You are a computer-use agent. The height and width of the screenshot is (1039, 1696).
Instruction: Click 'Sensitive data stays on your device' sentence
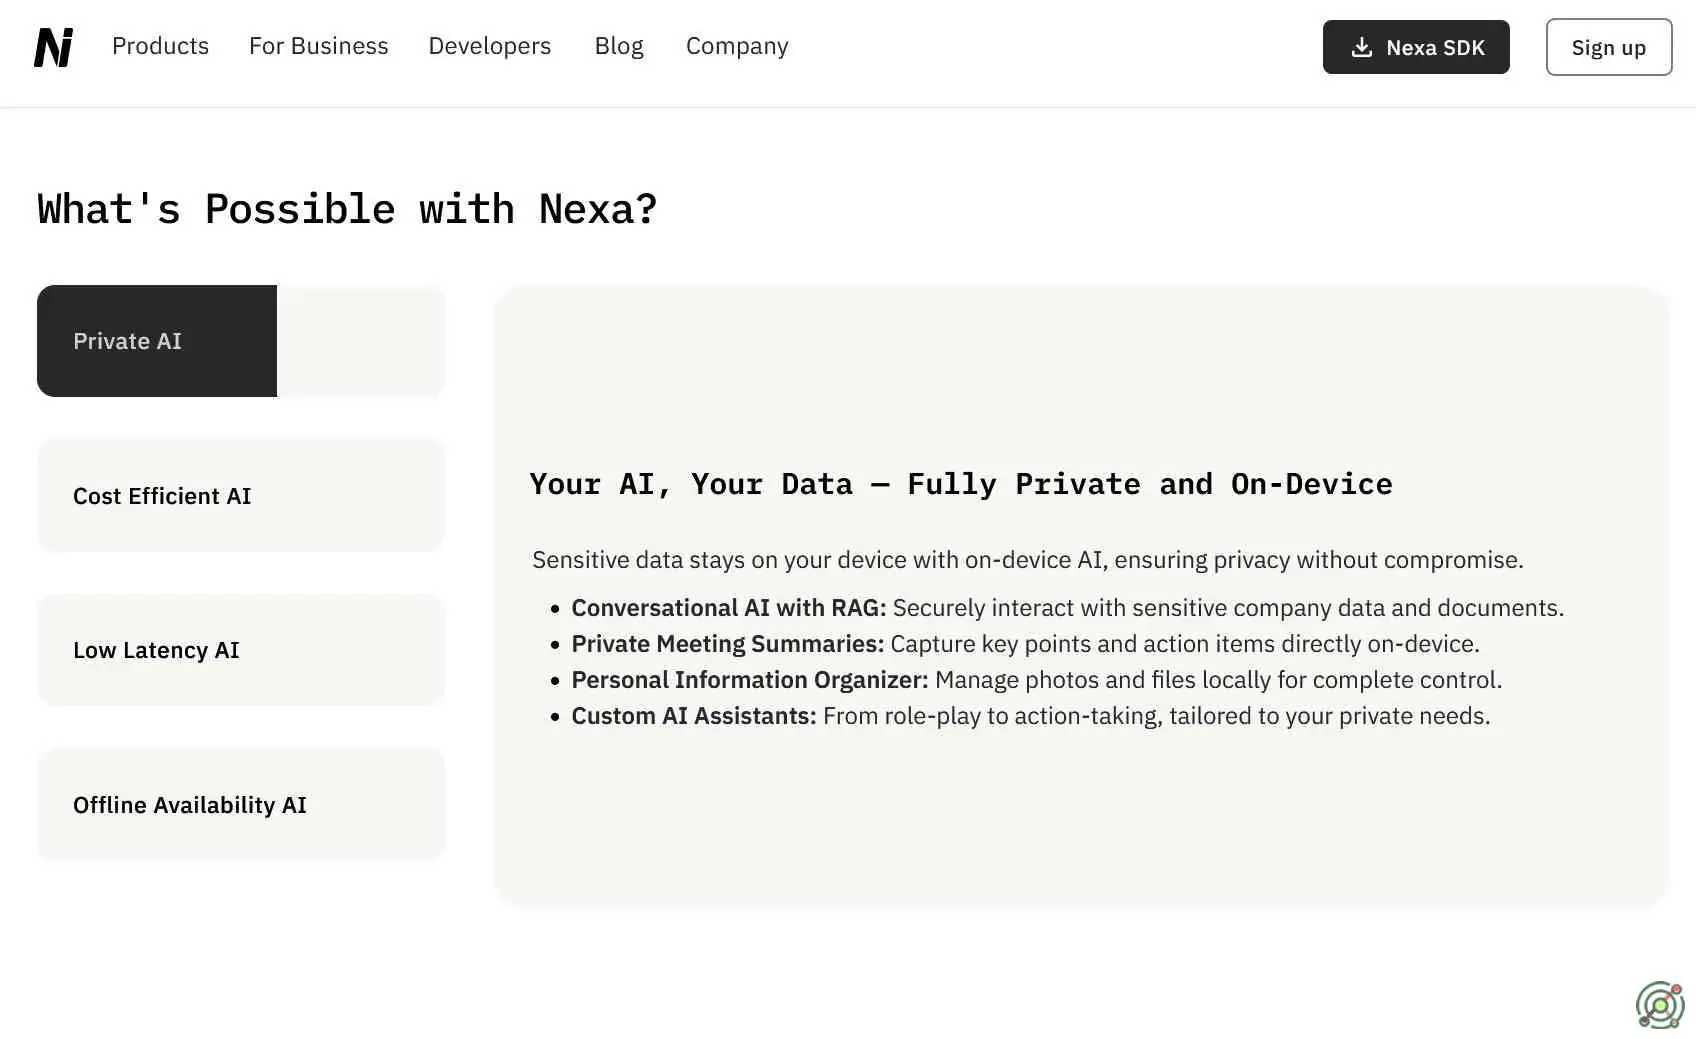click(x=1028, y=560)
